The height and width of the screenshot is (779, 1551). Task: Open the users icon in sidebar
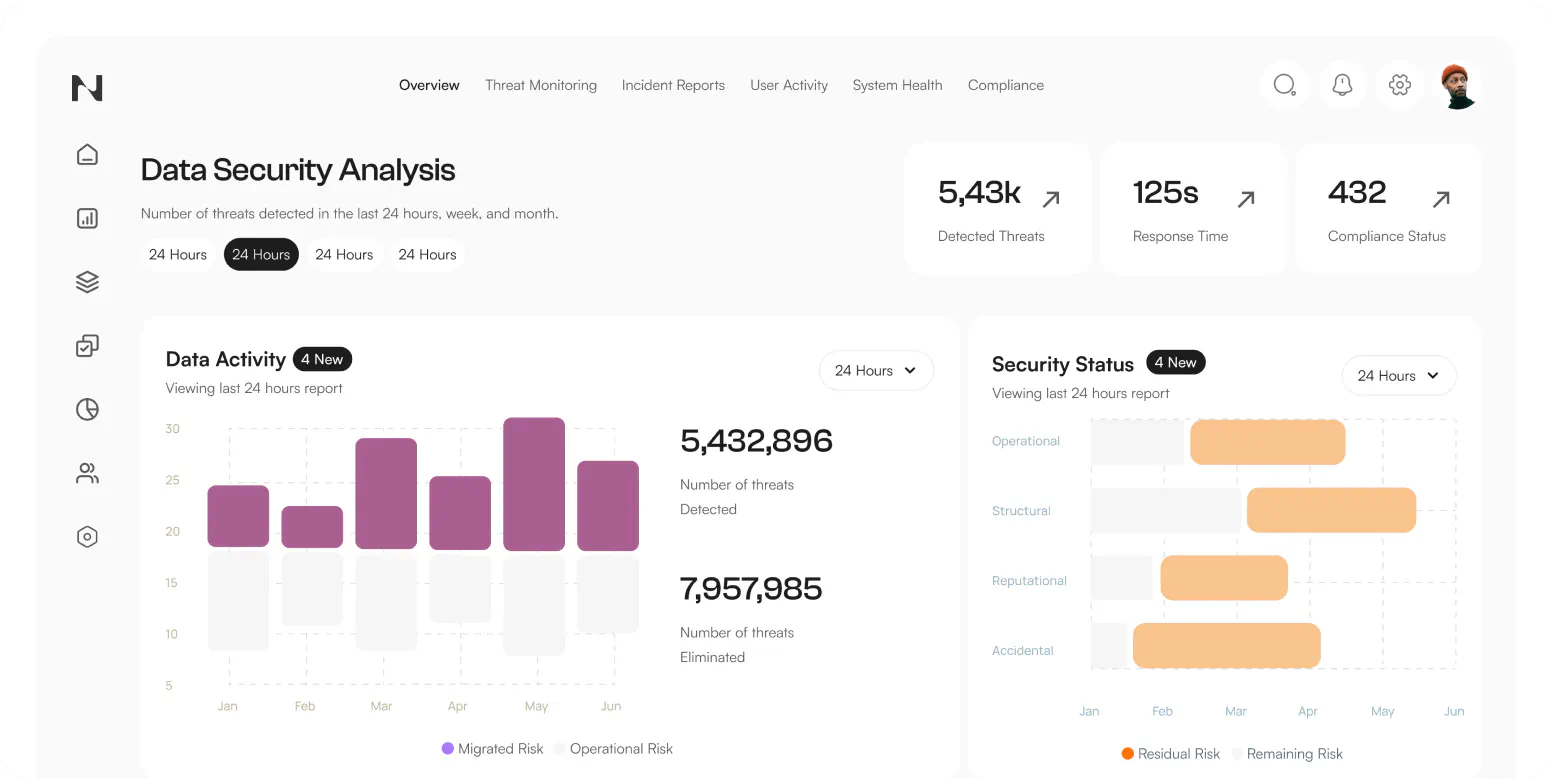pos(87,473)
